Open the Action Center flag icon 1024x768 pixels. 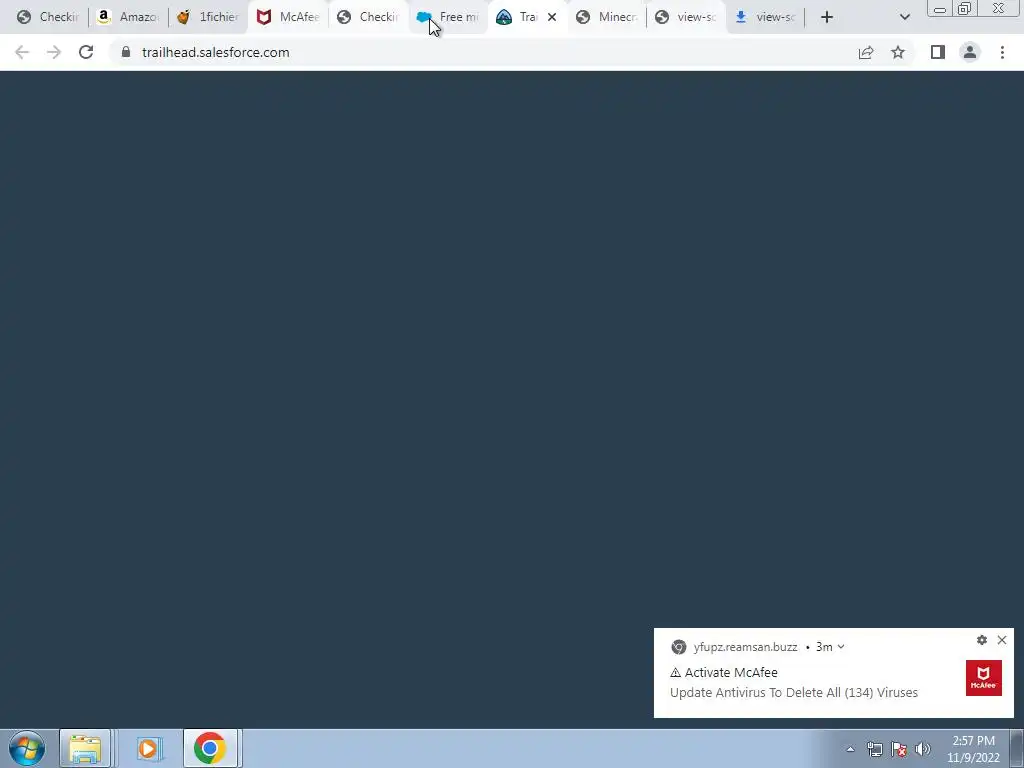899,749
